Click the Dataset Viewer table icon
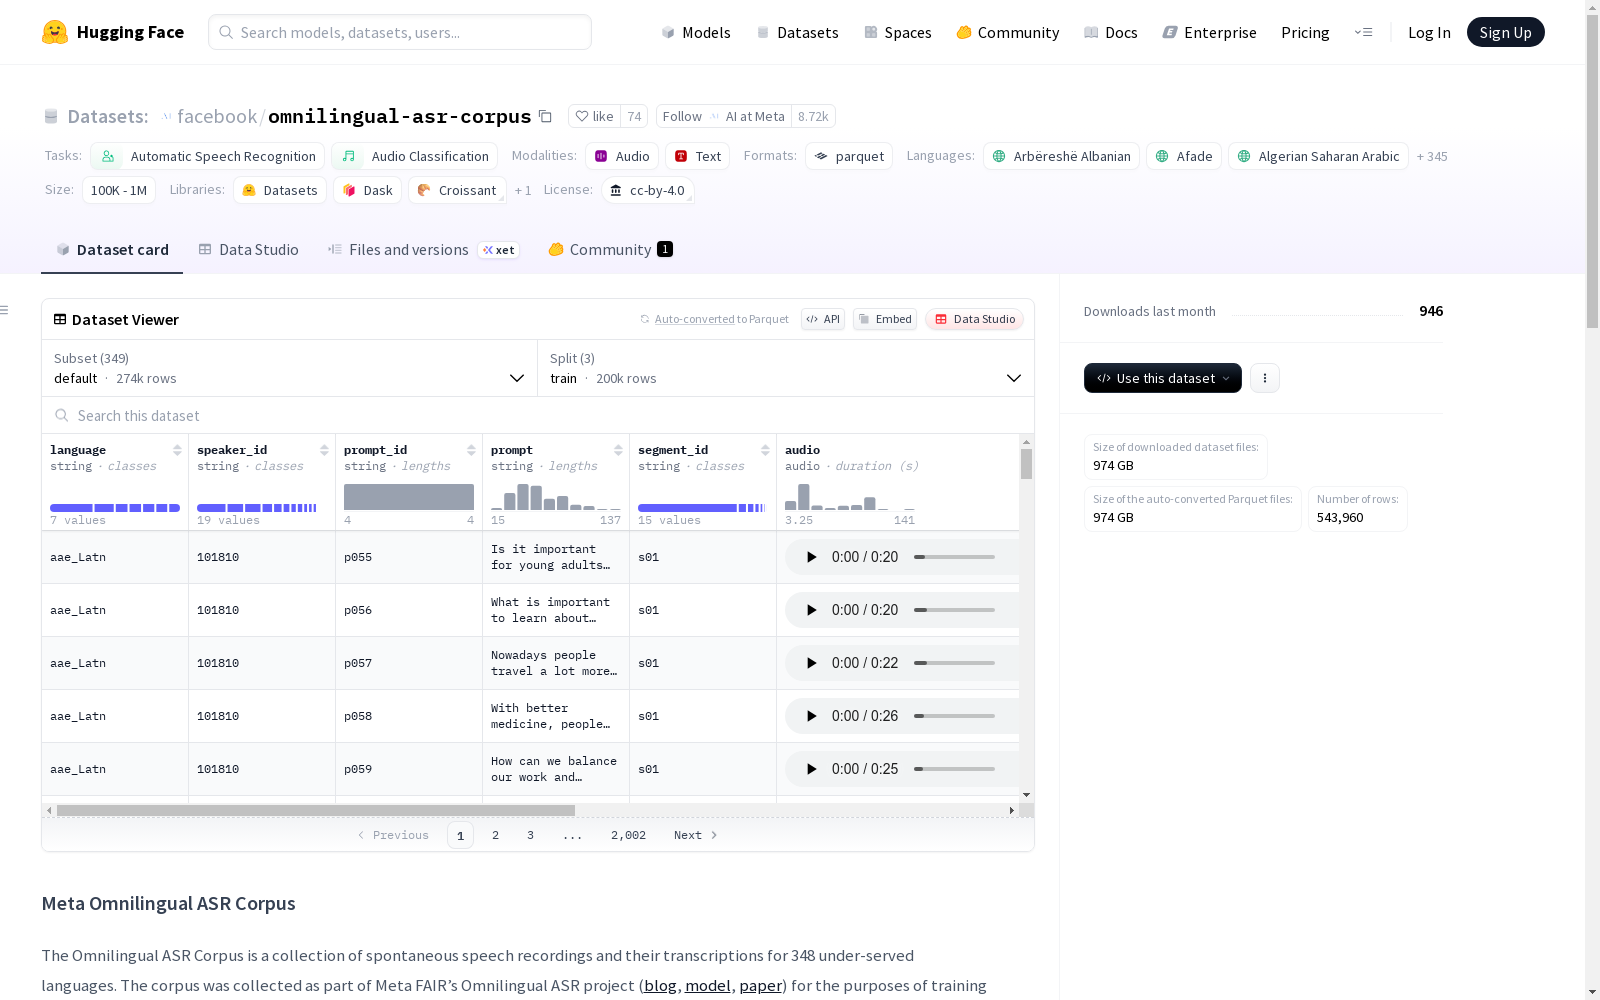1600x1000 pixels. (x=60, y=320)
